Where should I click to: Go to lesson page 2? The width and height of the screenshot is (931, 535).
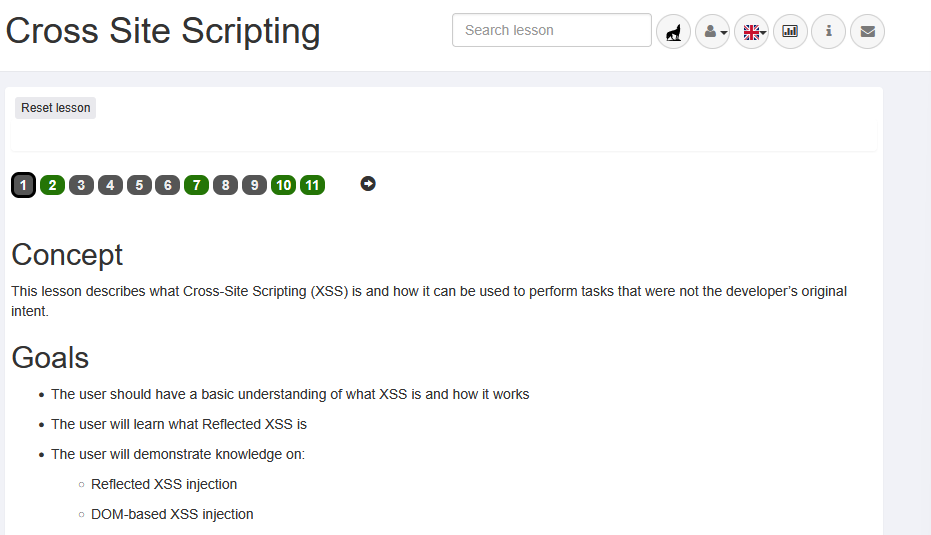52,185
